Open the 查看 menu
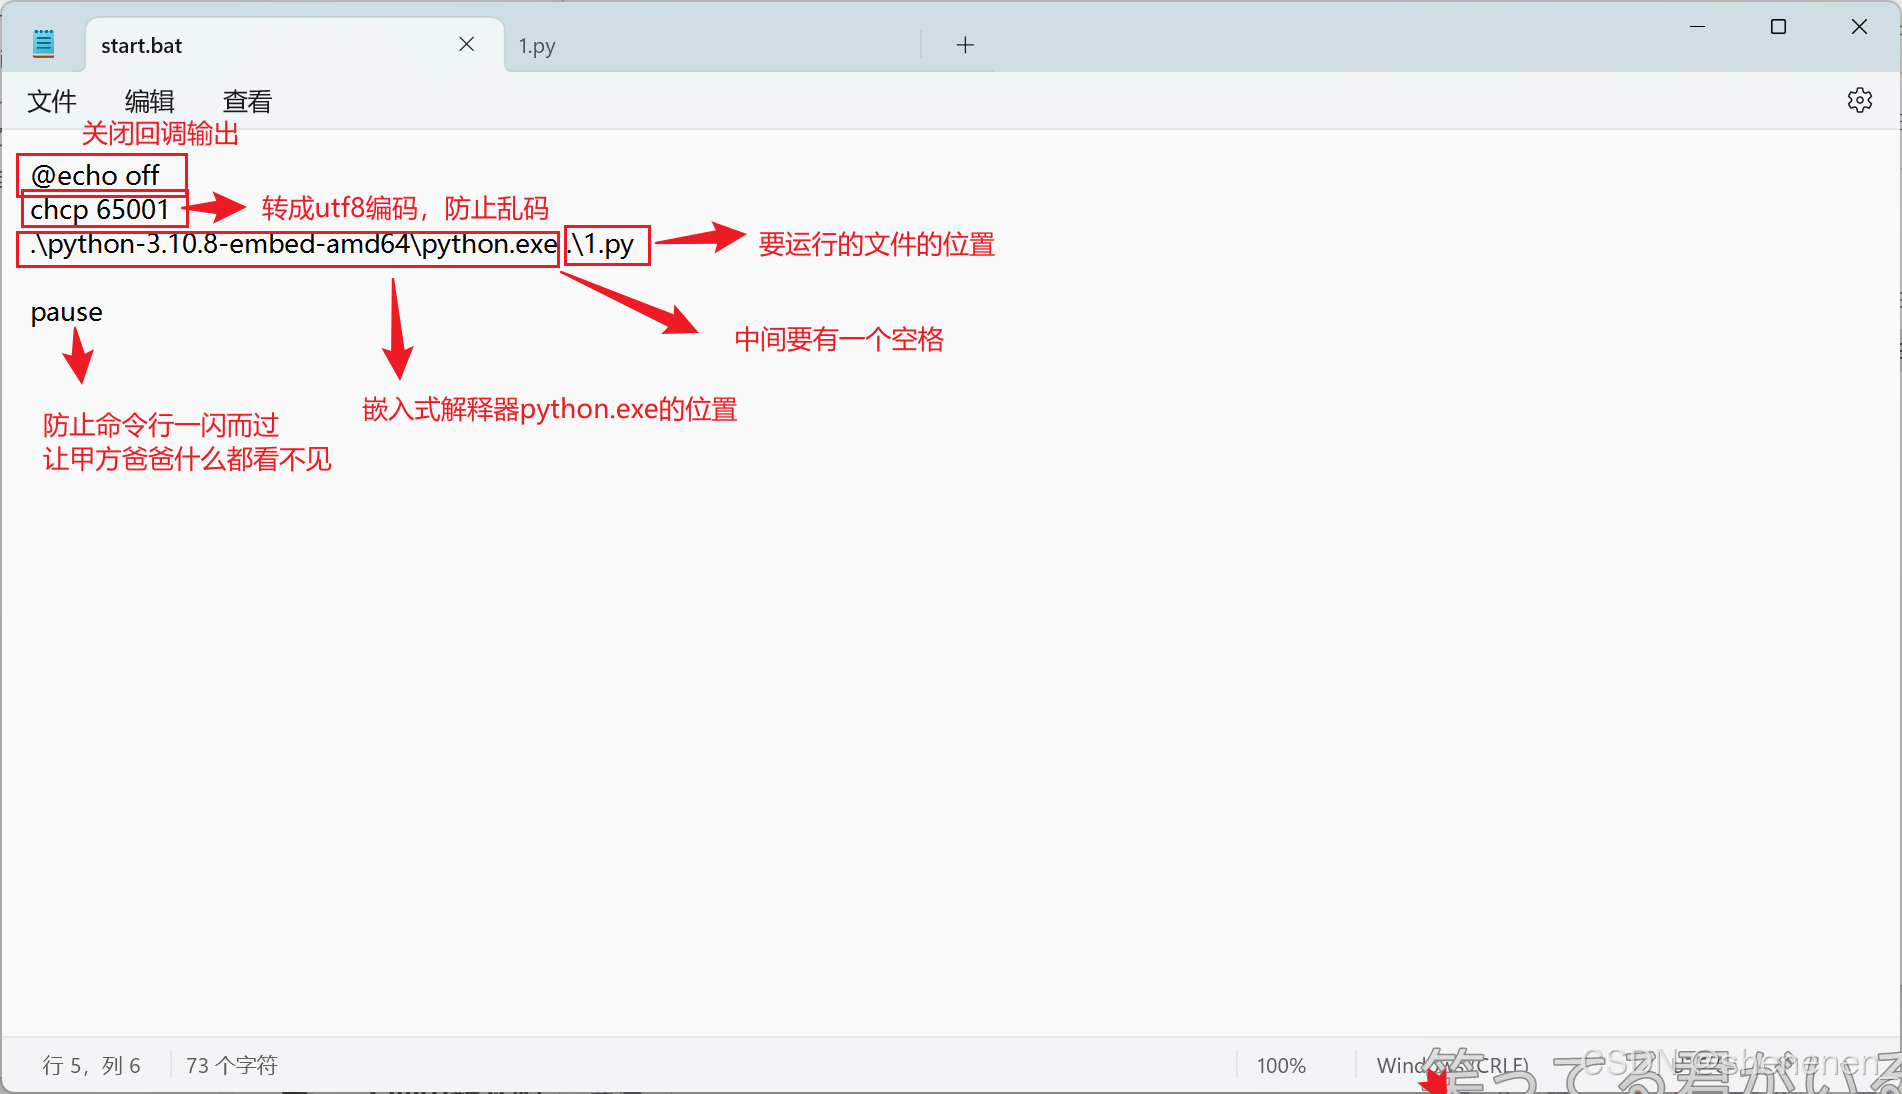 (x=246, y=101)
